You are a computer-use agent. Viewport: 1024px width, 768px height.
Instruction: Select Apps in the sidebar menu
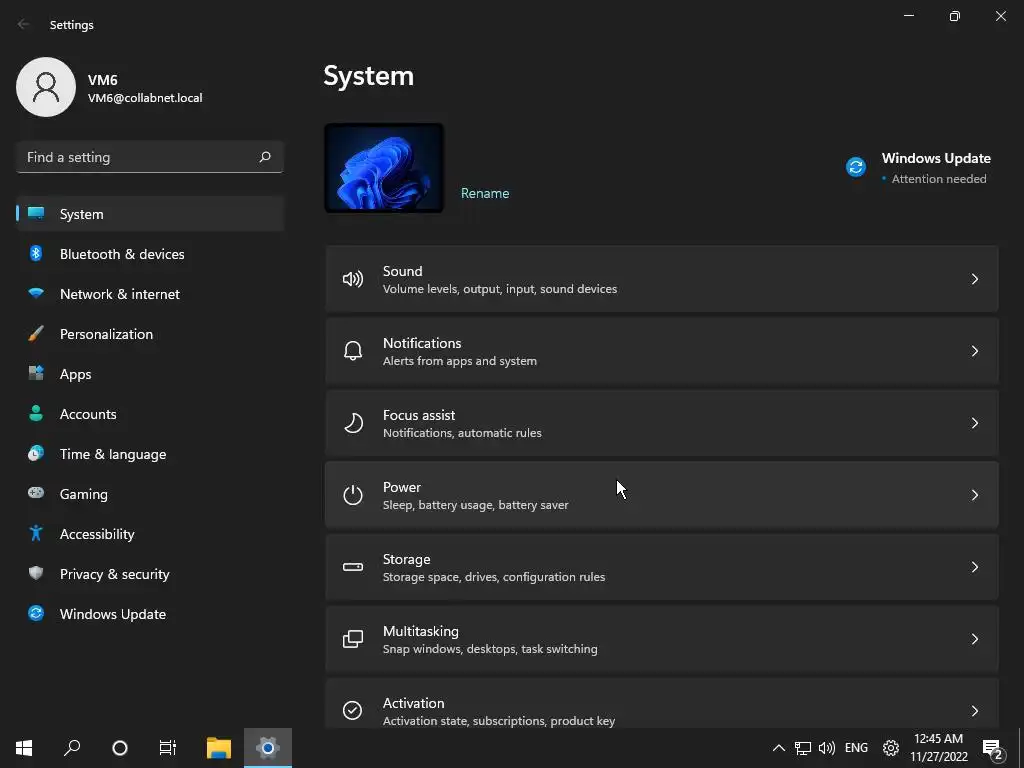(x=76, y=374)
